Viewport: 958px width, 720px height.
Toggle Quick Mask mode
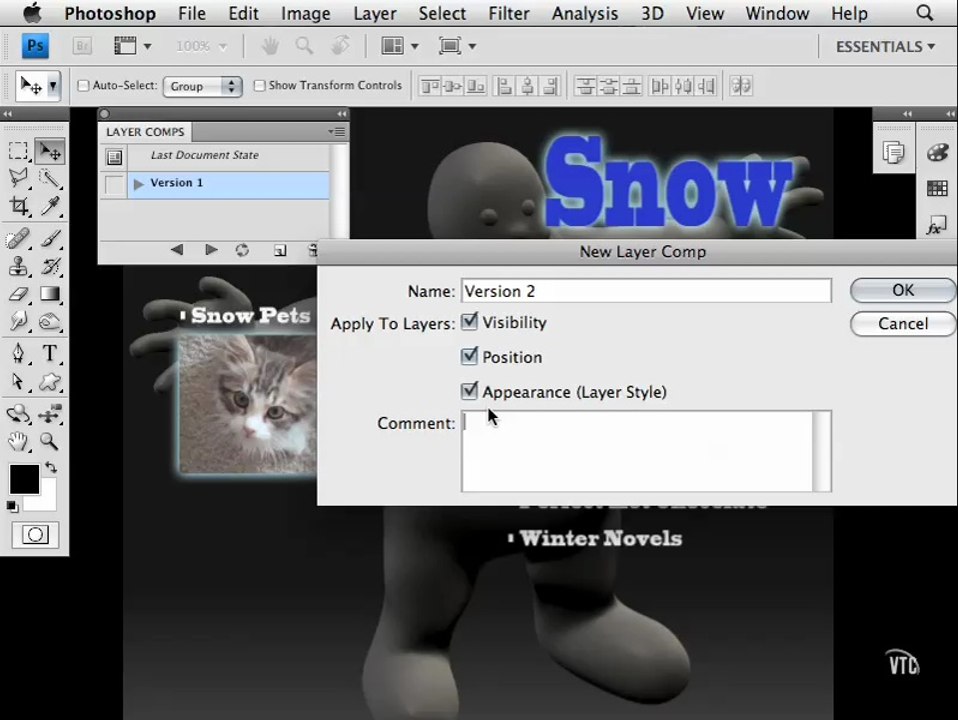(x=35, y=535)
